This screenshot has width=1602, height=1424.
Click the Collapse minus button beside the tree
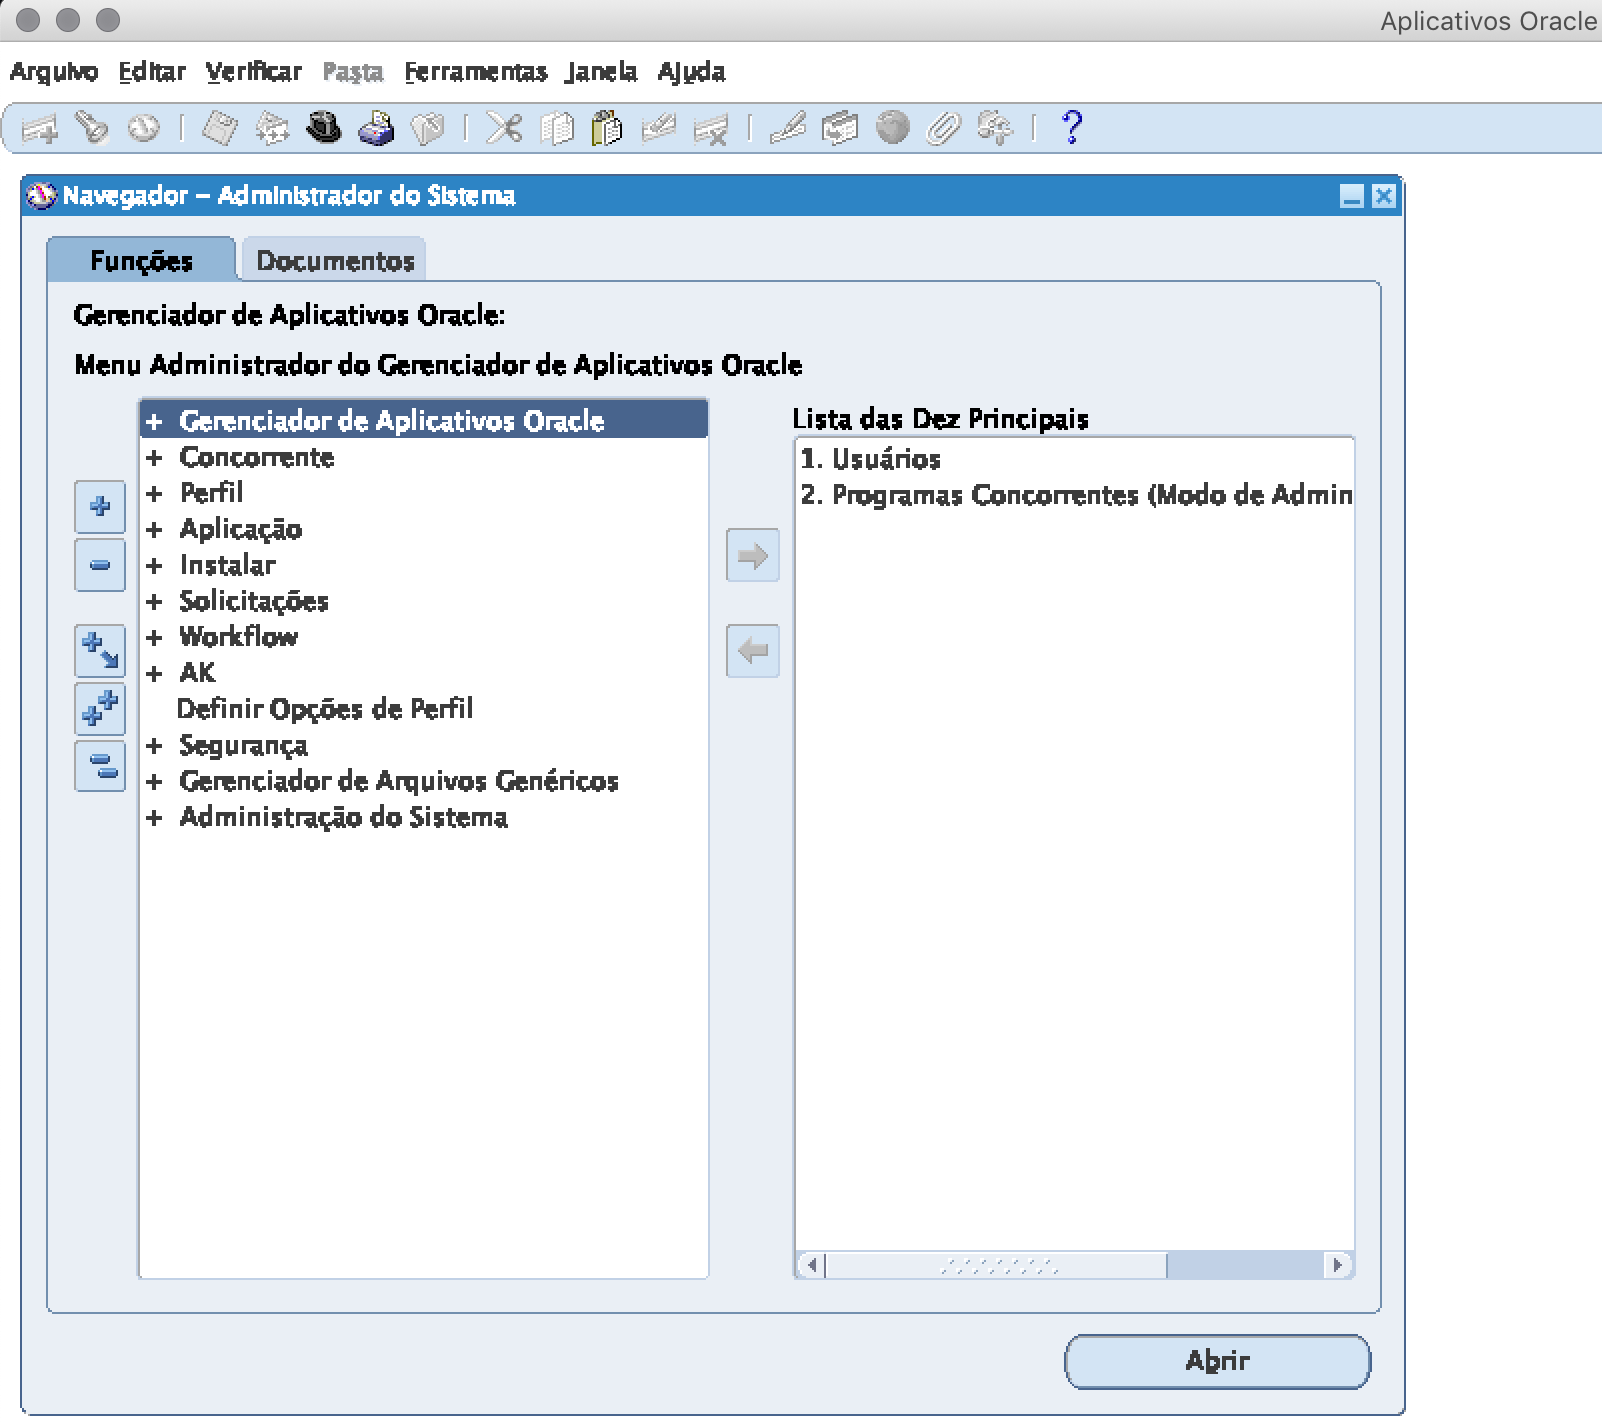click(100, 565)
